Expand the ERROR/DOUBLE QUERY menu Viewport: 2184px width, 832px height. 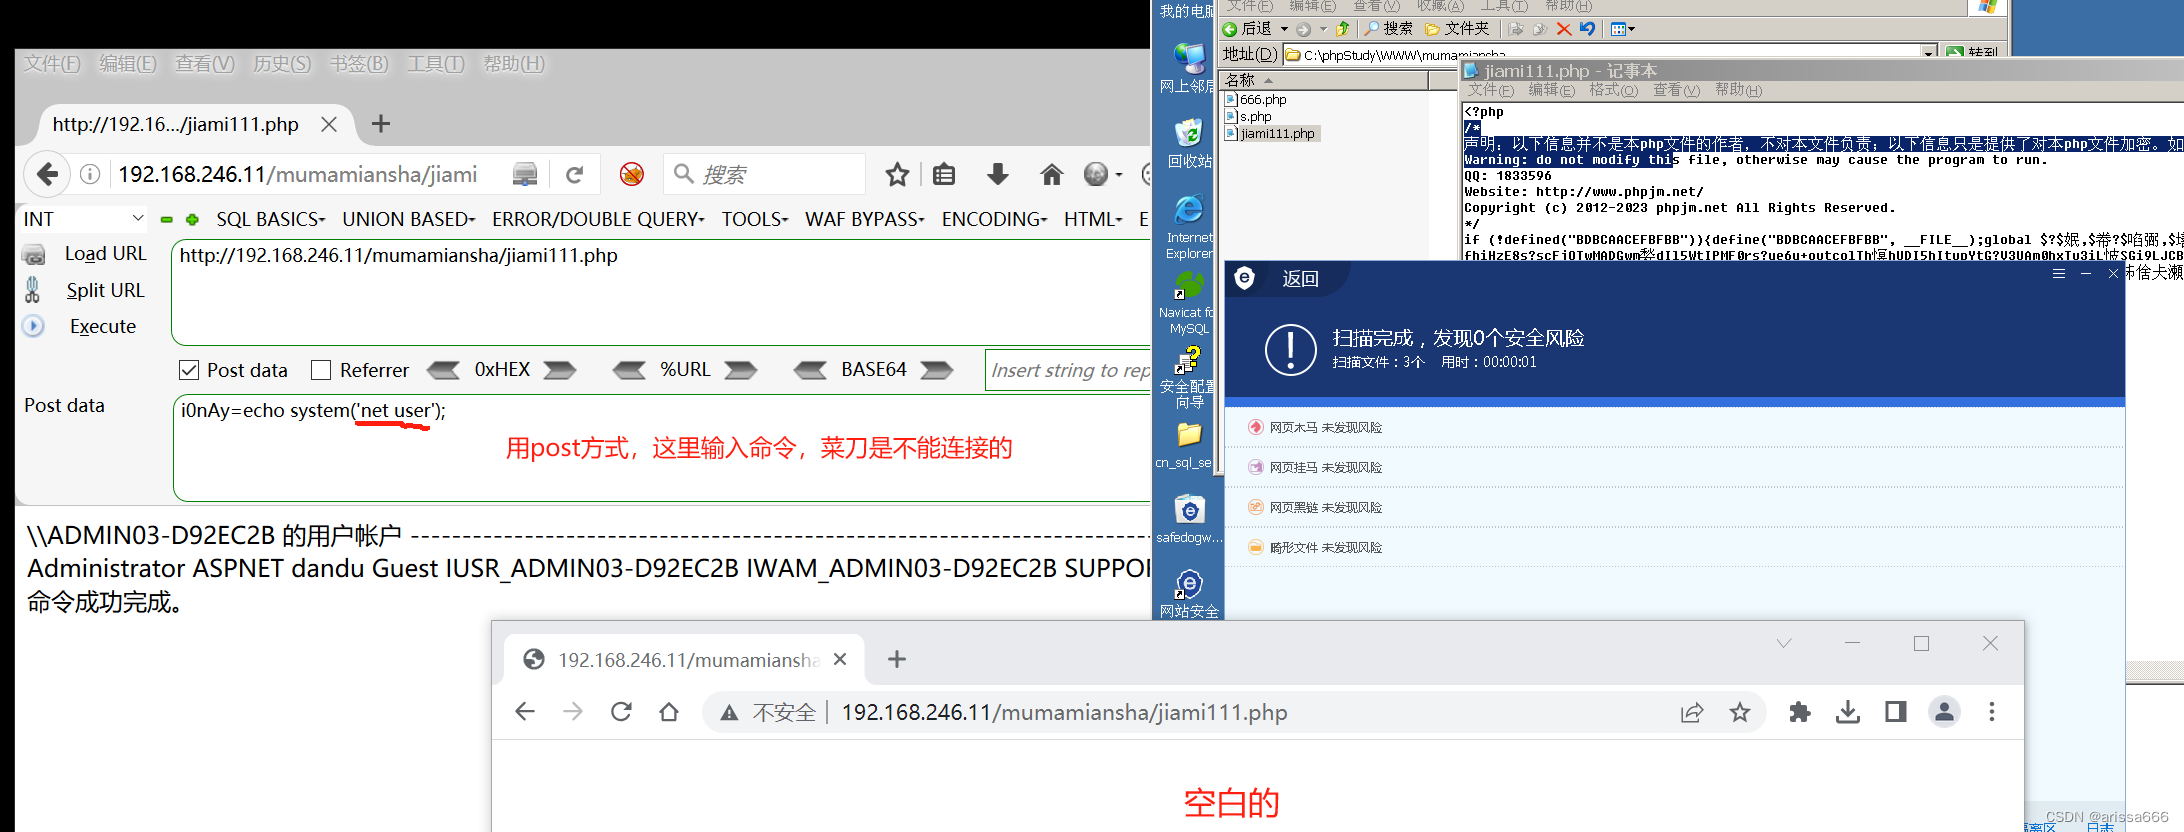[x=598, y=219]
